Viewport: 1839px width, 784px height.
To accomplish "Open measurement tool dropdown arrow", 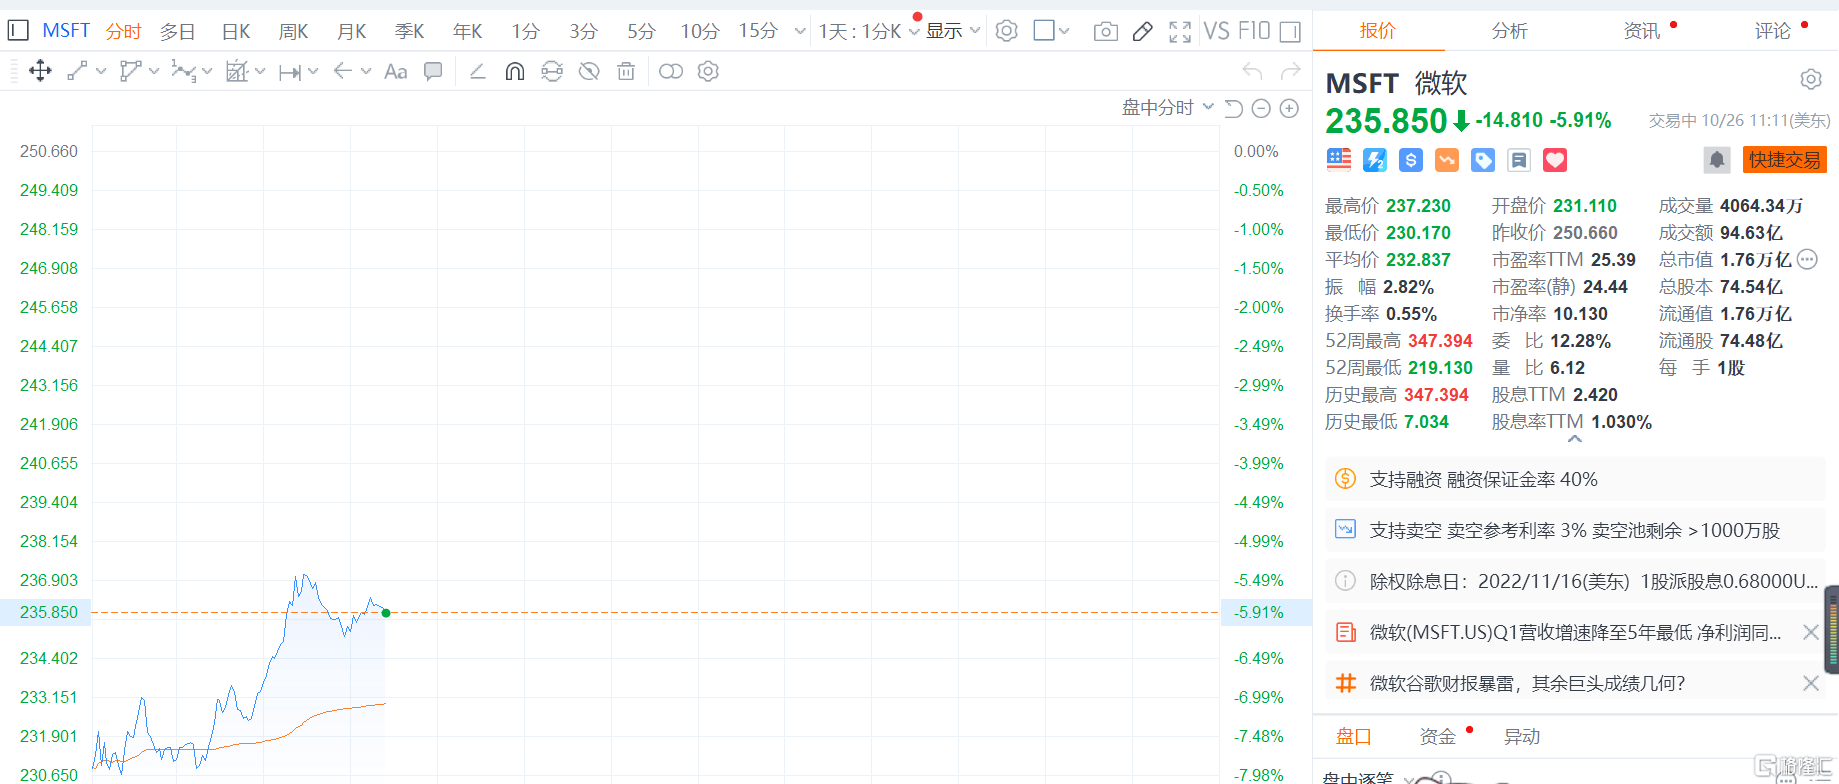I will tap(260, 71).
